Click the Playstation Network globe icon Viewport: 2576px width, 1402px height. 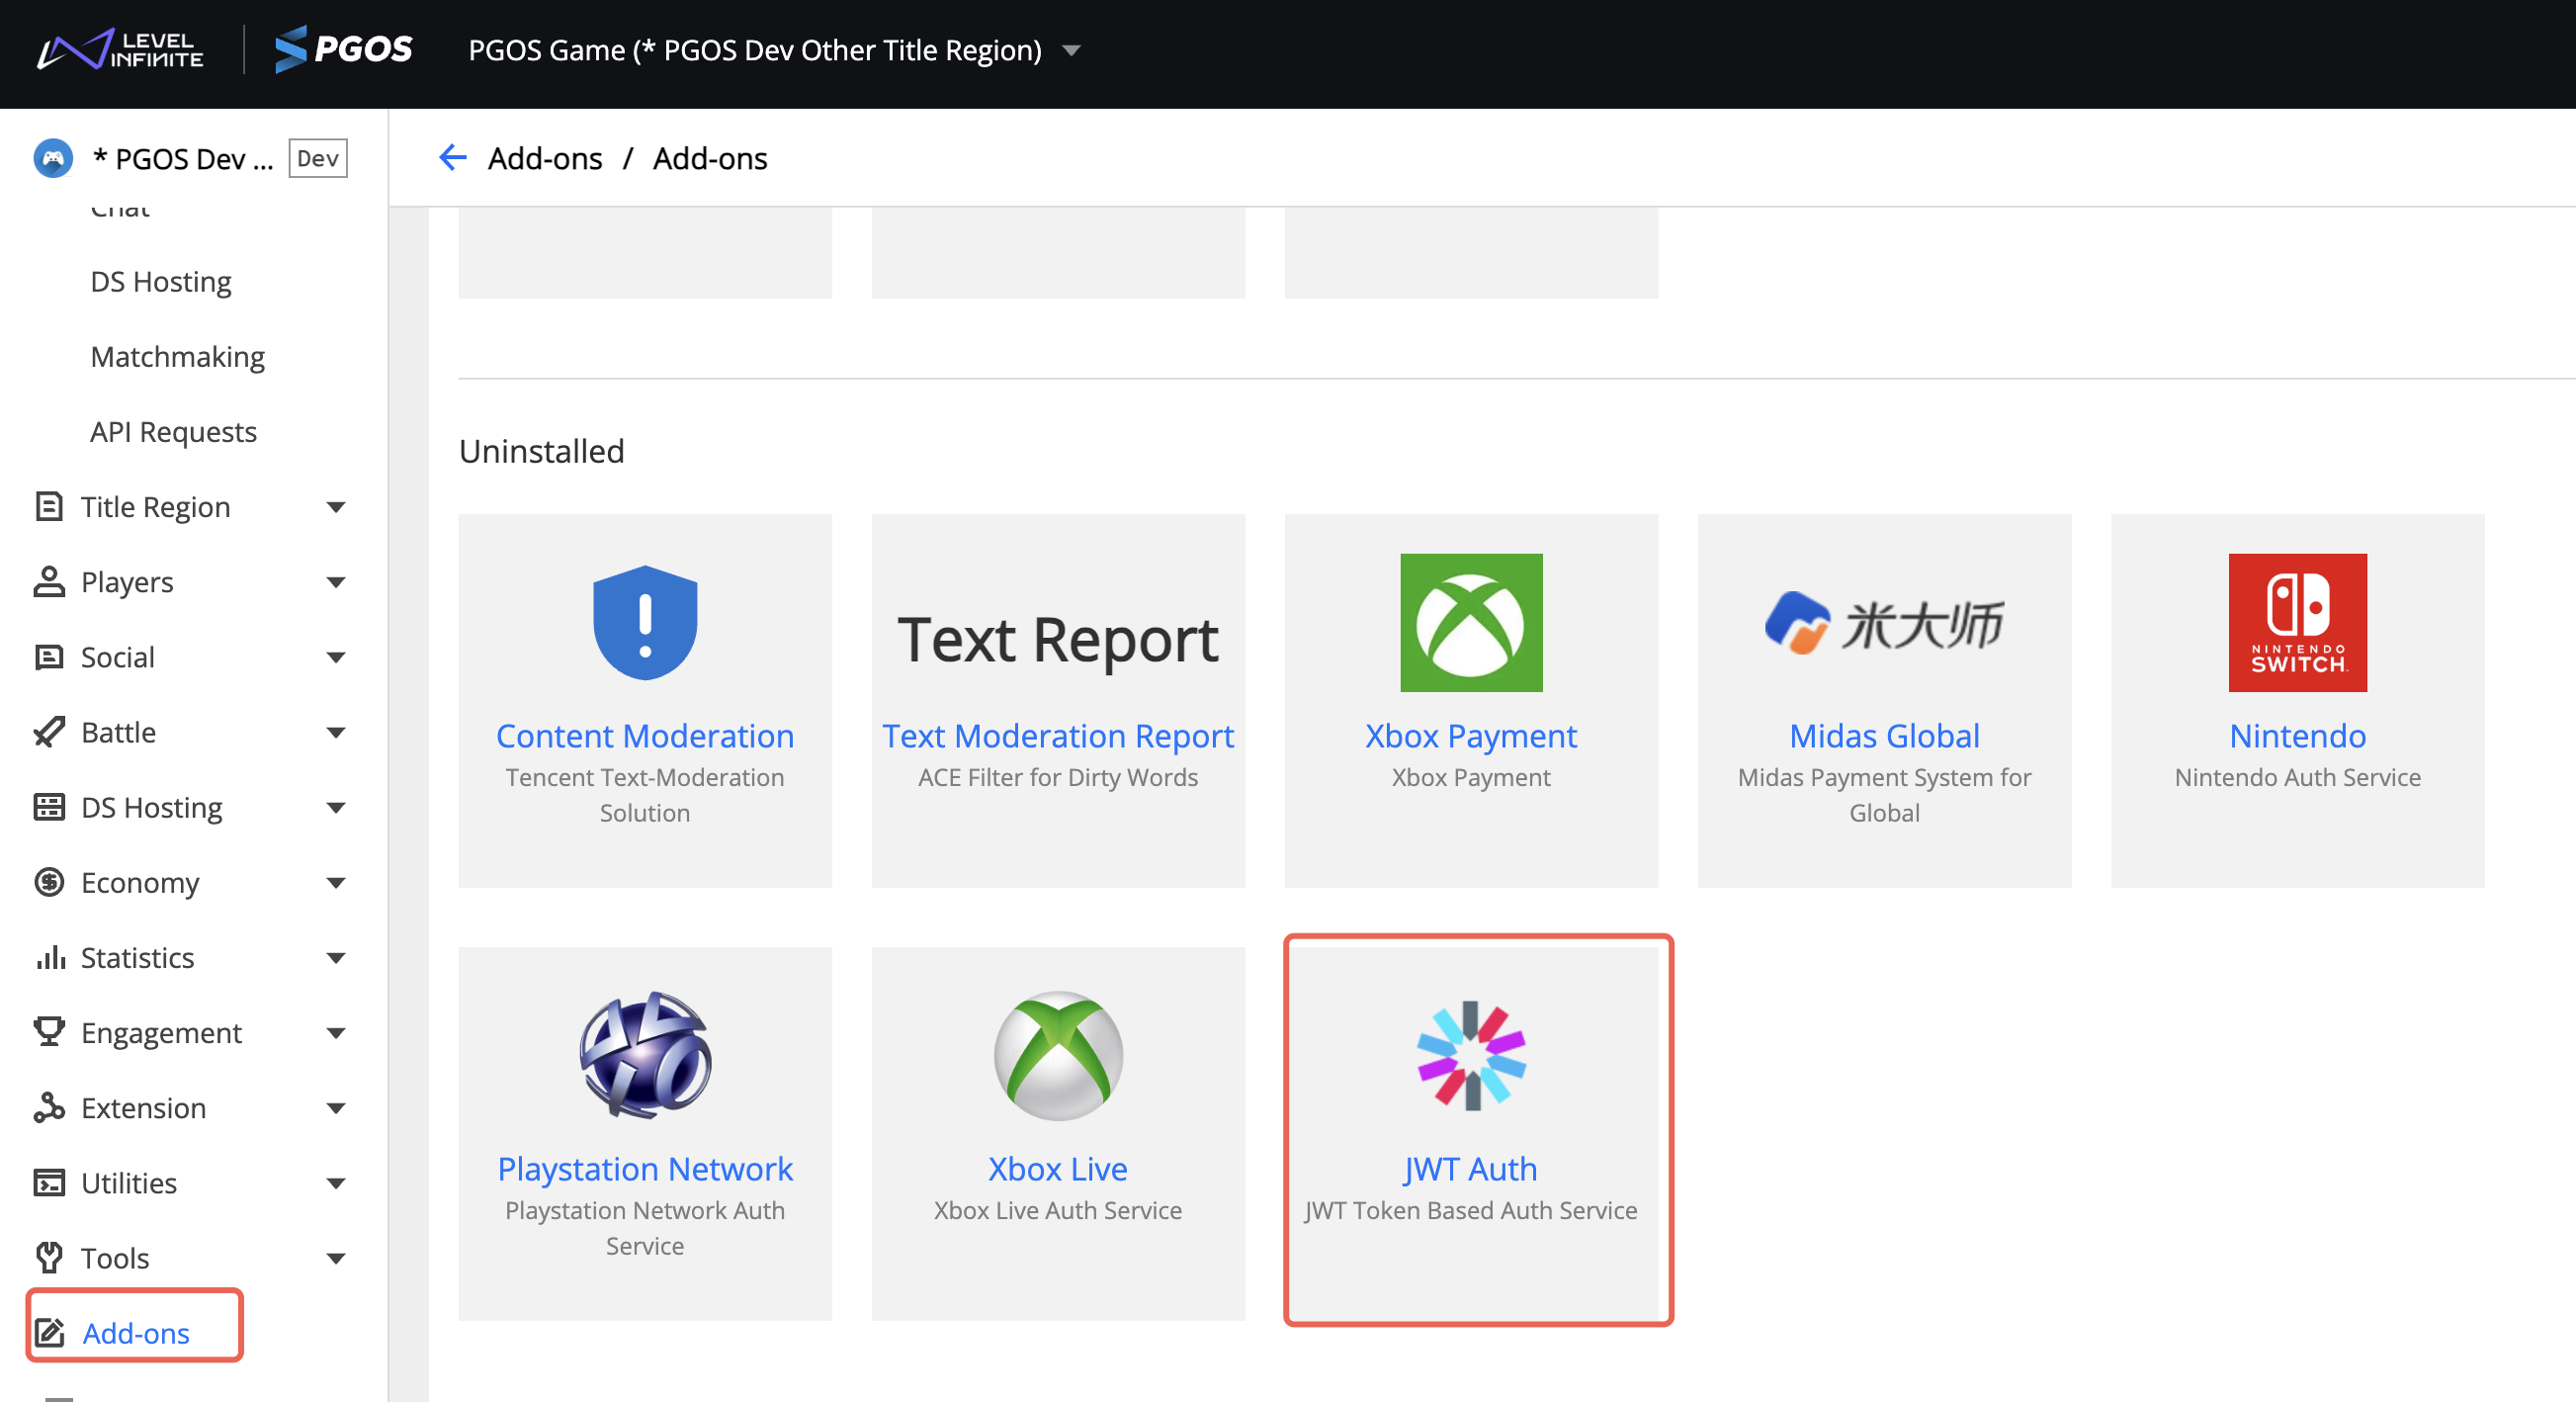[645, 1055]
